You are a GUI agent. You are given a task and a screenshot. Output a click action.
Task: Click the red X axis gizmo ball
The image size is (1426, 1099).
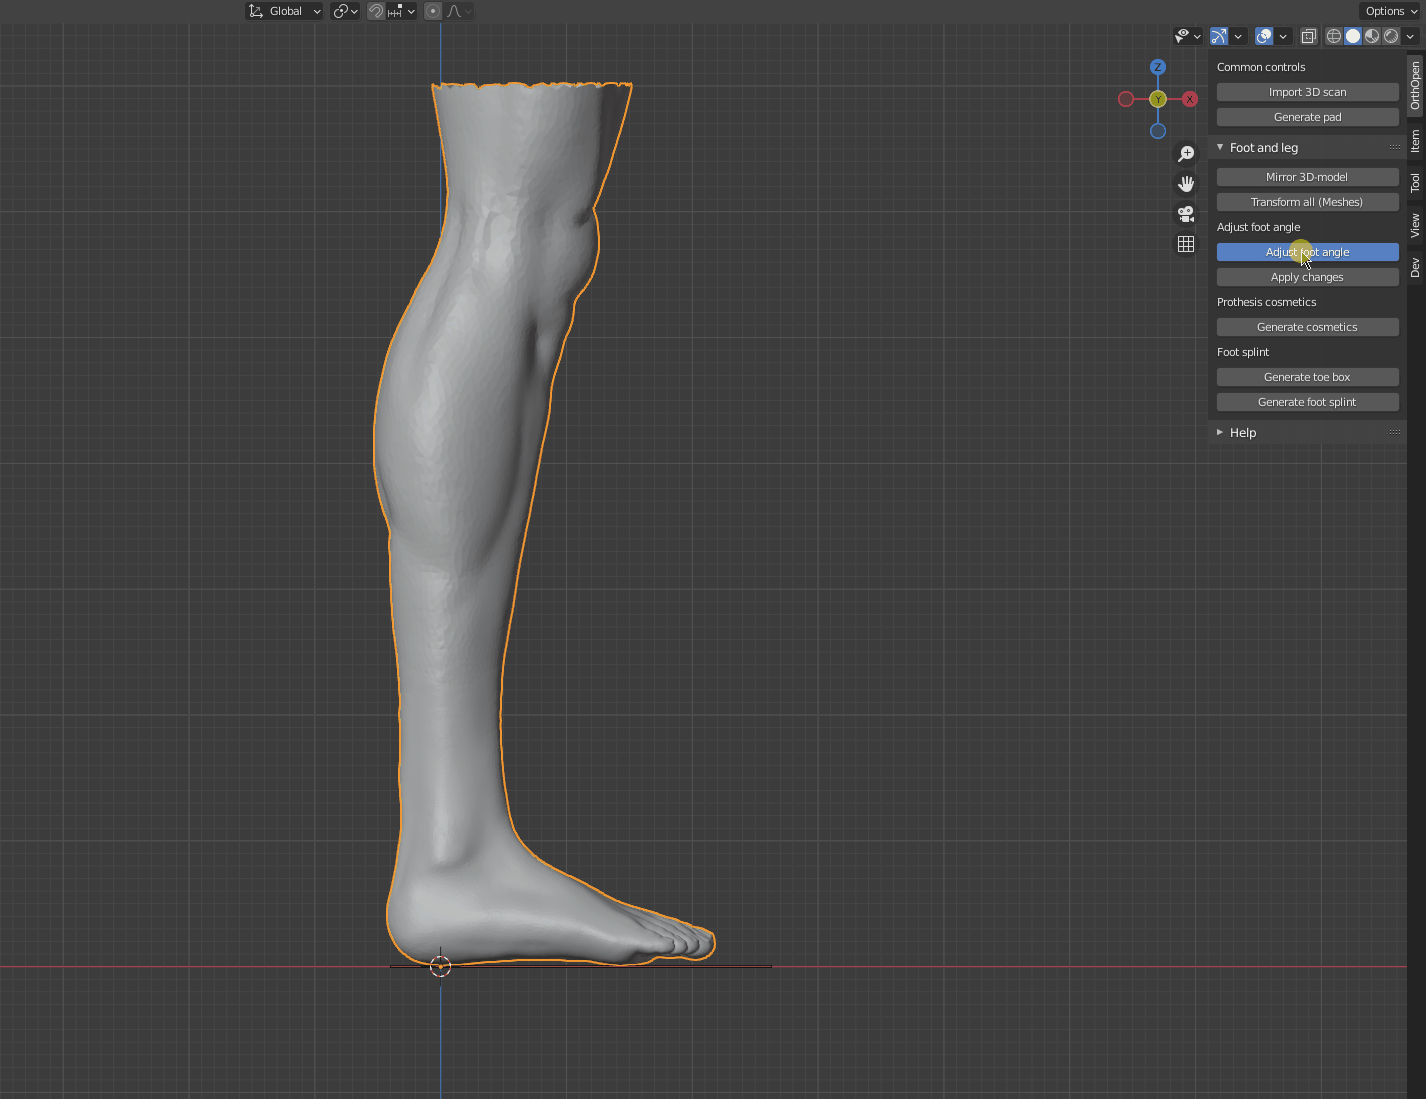pyautogui.click(x=1190, y=99)
